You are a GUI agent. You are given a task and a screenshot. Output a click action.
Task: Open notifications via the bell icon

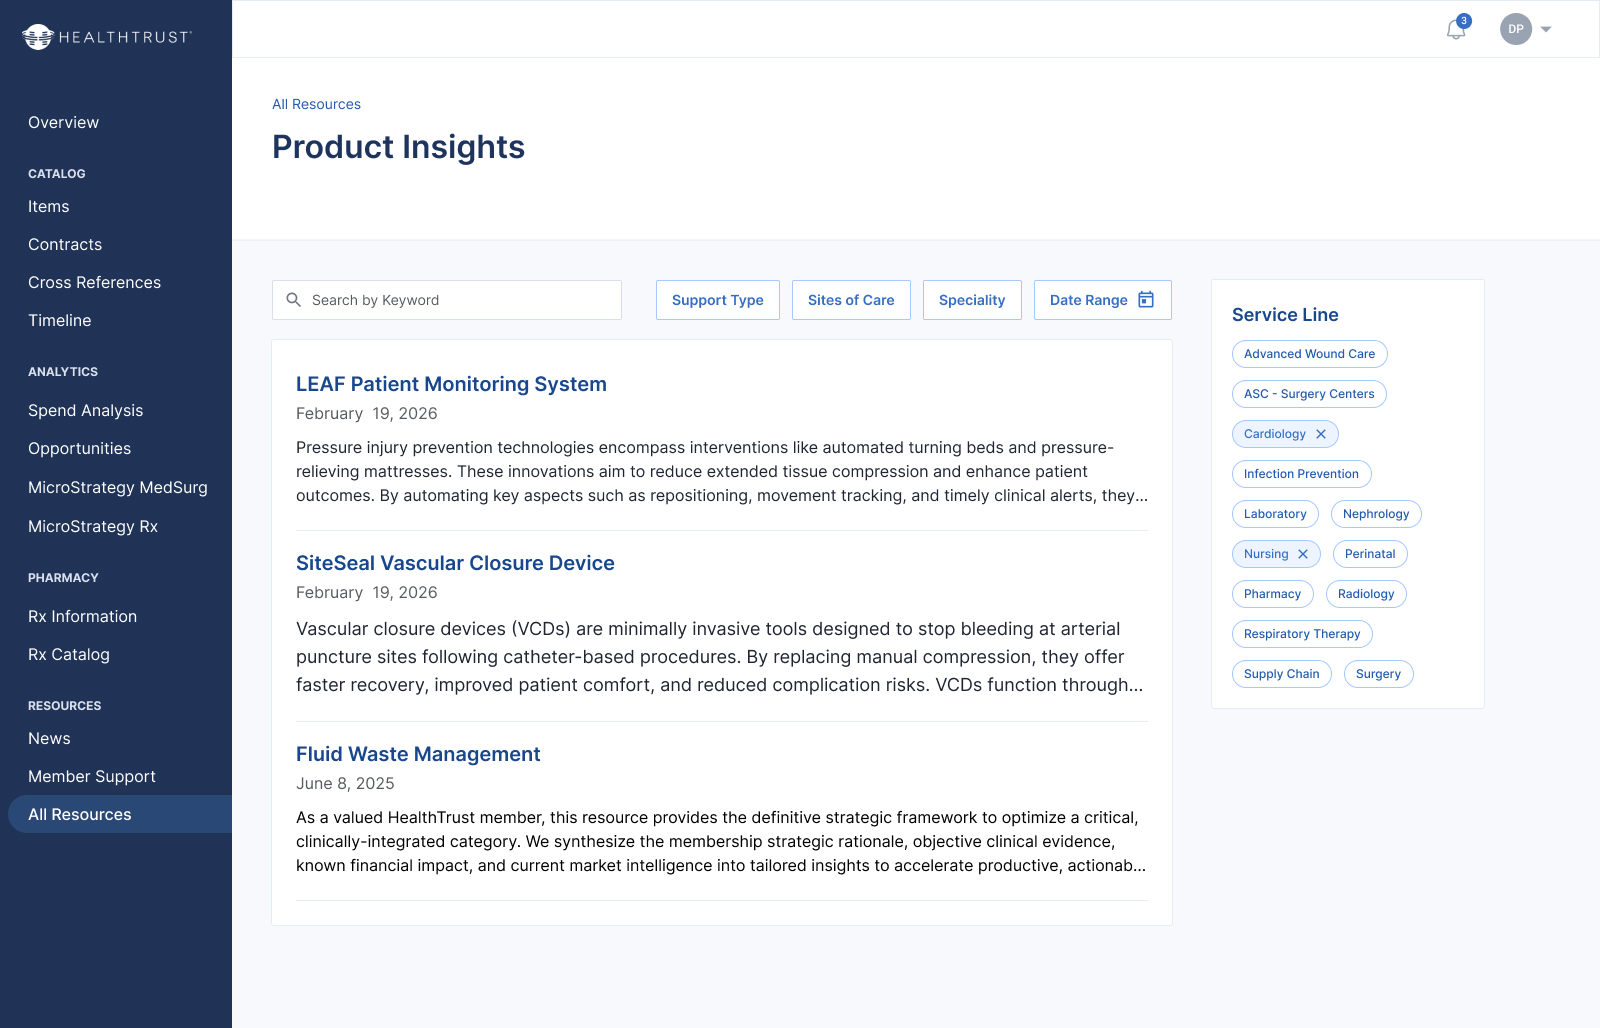click(x=1455, y=31)
